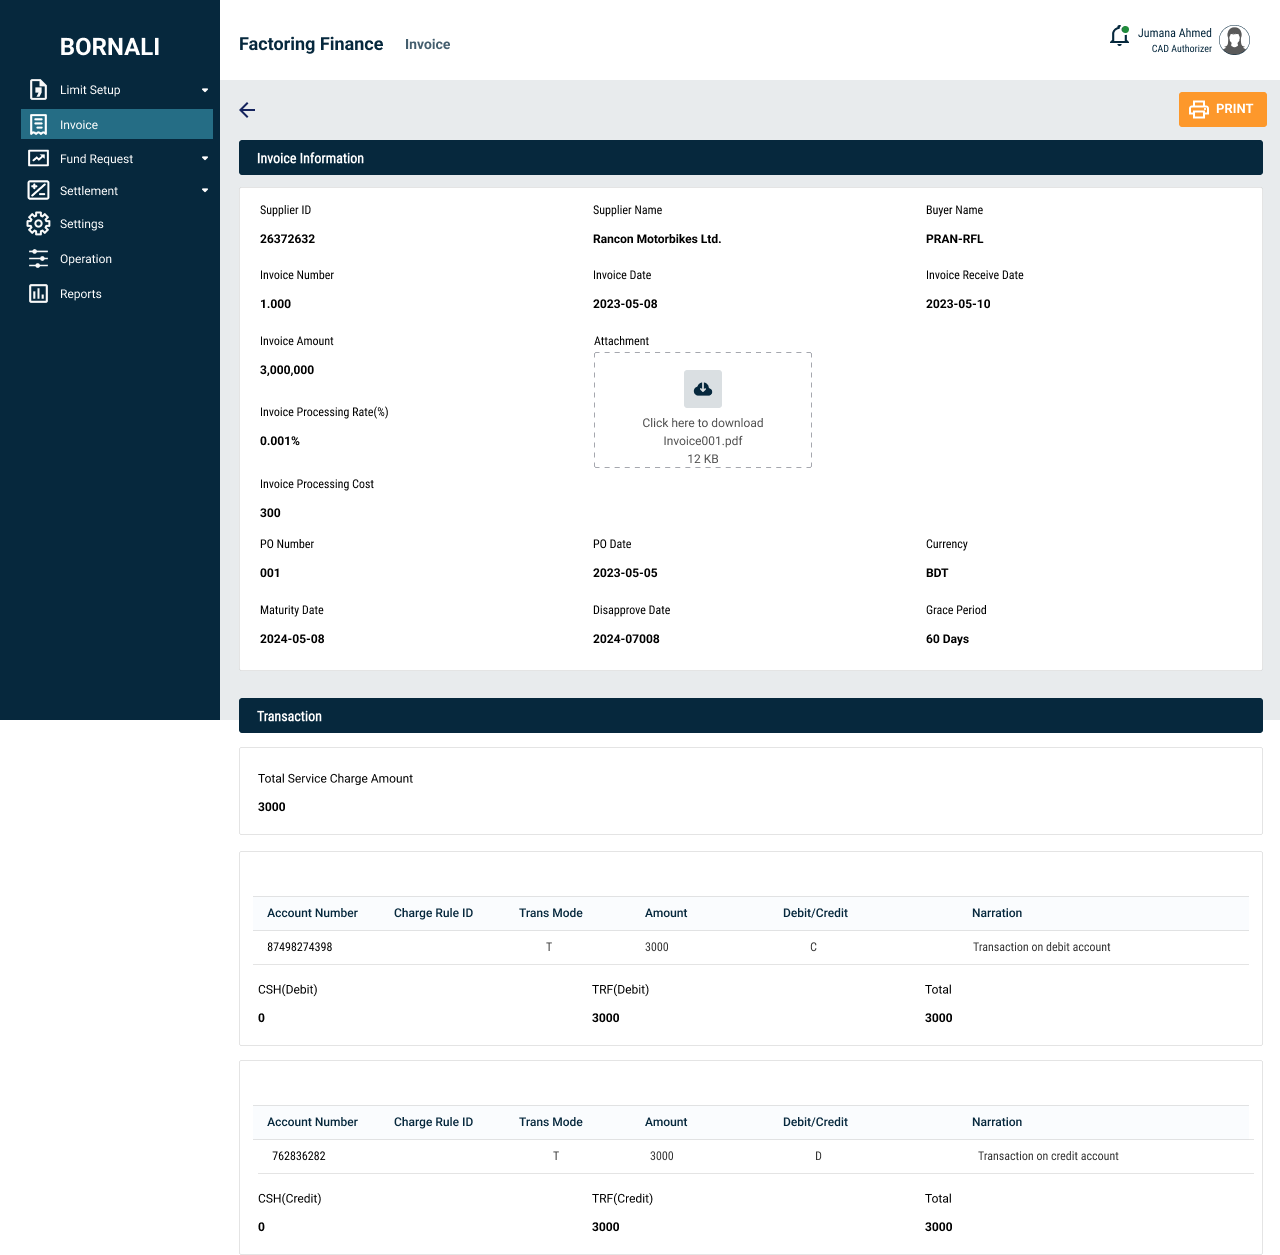Click invoice receive date 2023-05-10
This screenshot has width=1280, height=1255.
pos(958,304)
